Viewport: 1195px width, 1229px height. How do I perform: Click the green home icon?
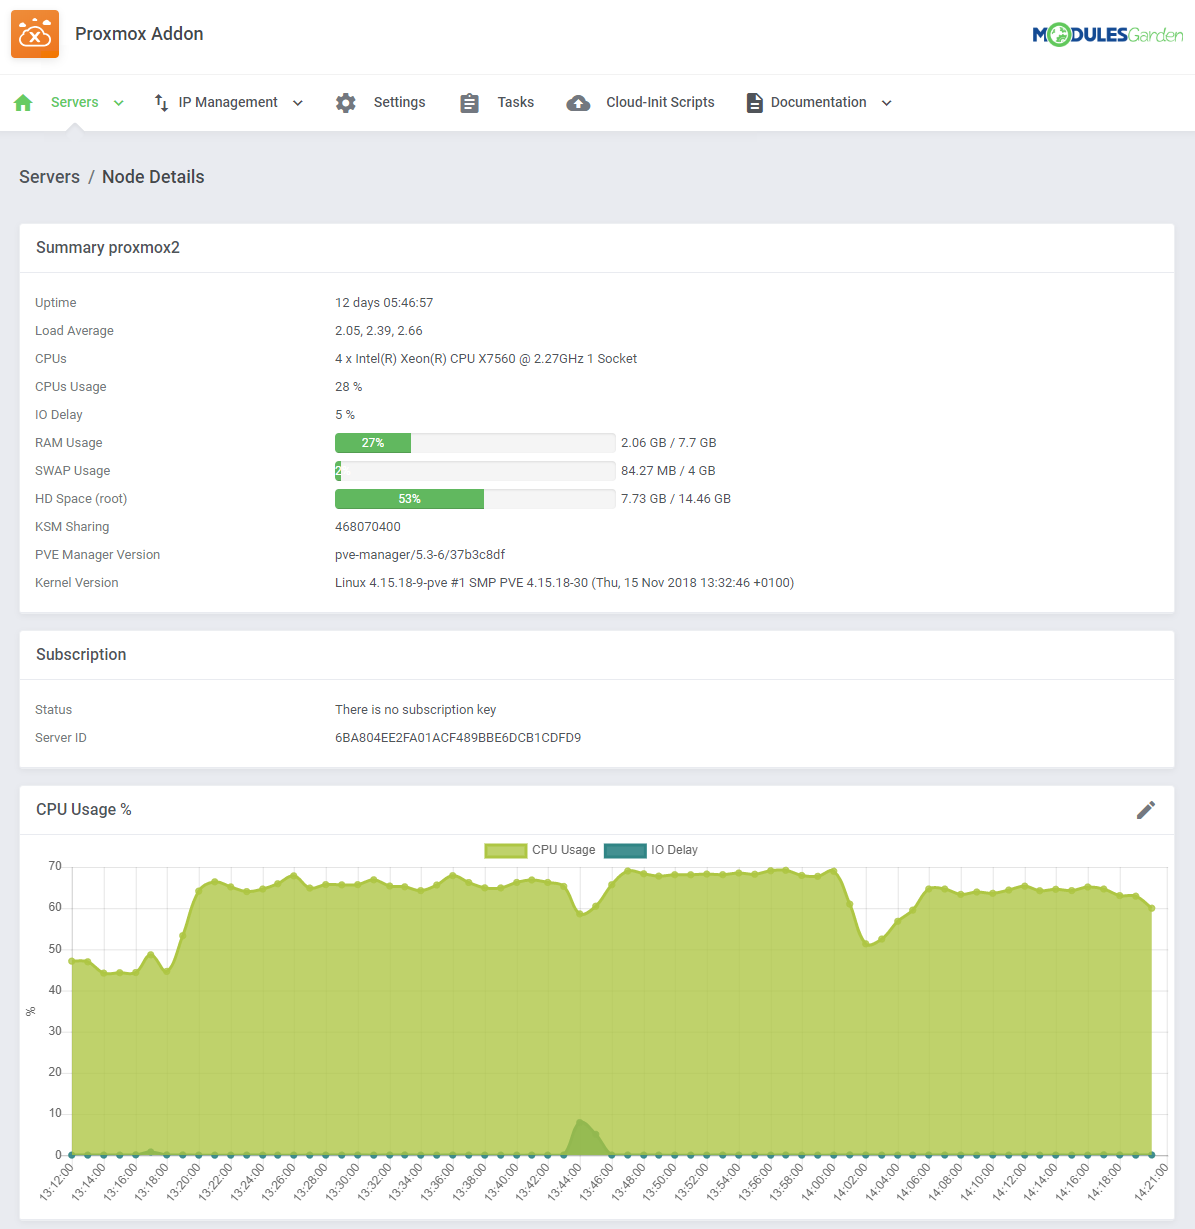click(24, 103)
